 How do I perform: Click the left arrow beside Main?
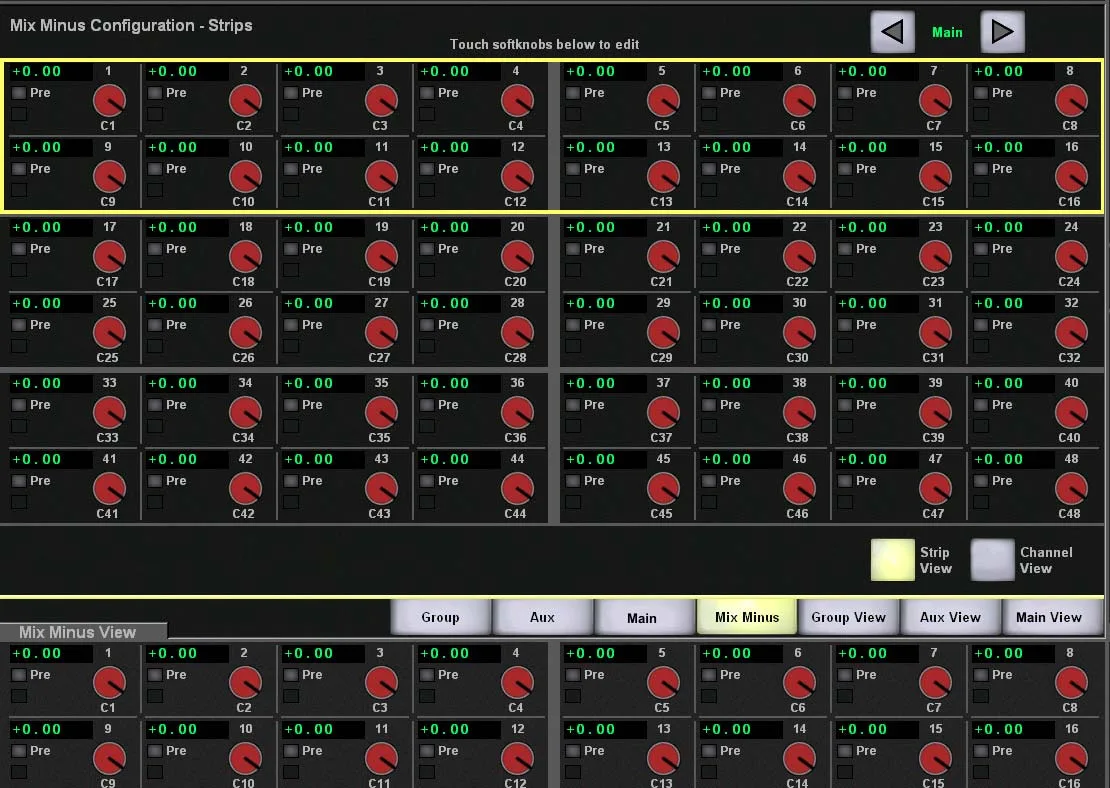point(892,32)
